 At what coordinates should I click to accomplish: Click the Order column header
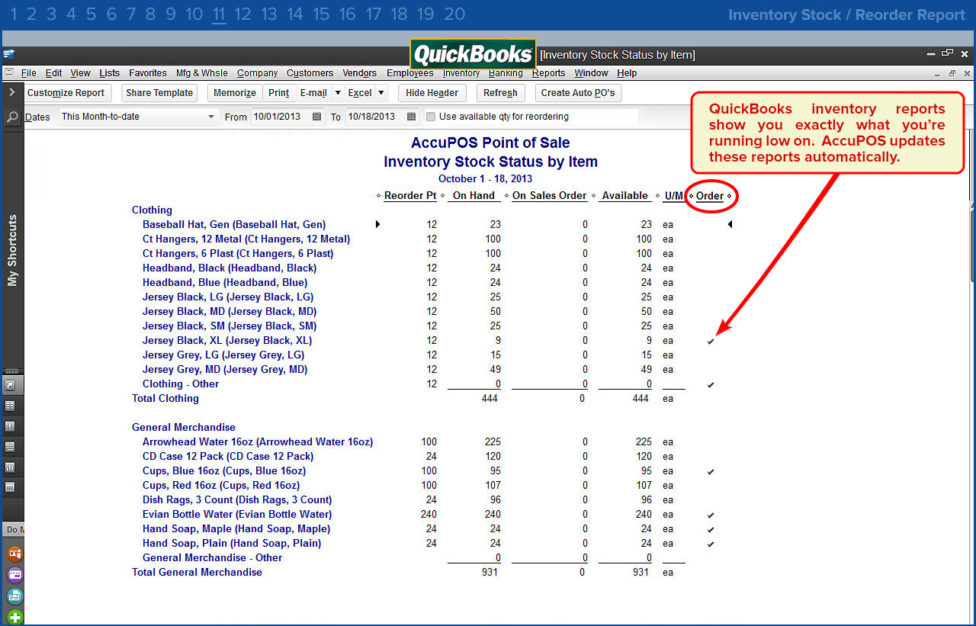click(710, 196)
